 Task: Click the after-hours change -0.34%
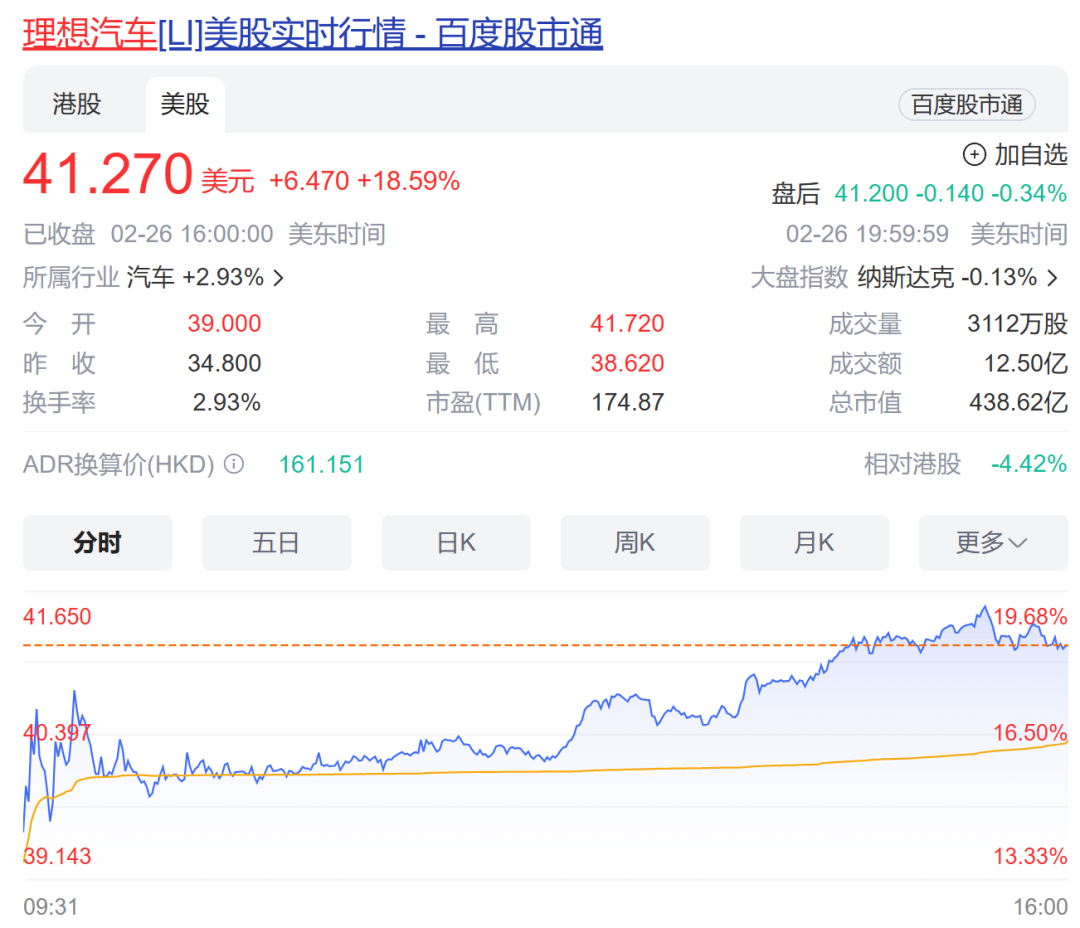(x=1029, y=194)
